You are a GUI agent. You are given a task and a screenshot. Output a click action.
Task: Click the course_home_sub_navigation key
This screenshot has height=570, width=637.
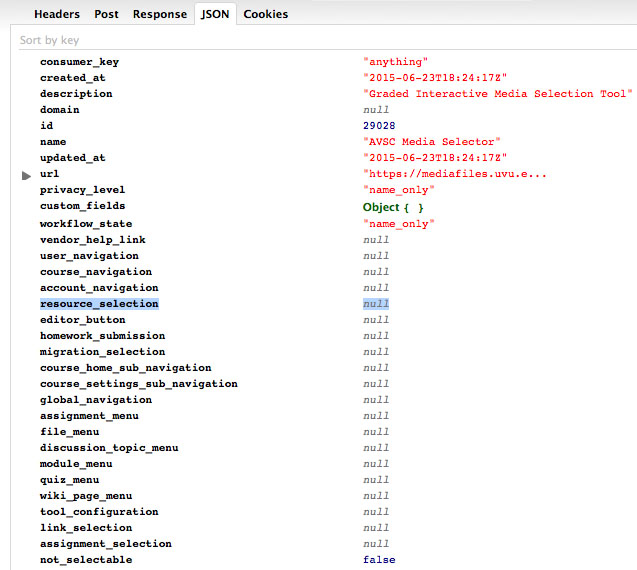click(x=126, y=368)
